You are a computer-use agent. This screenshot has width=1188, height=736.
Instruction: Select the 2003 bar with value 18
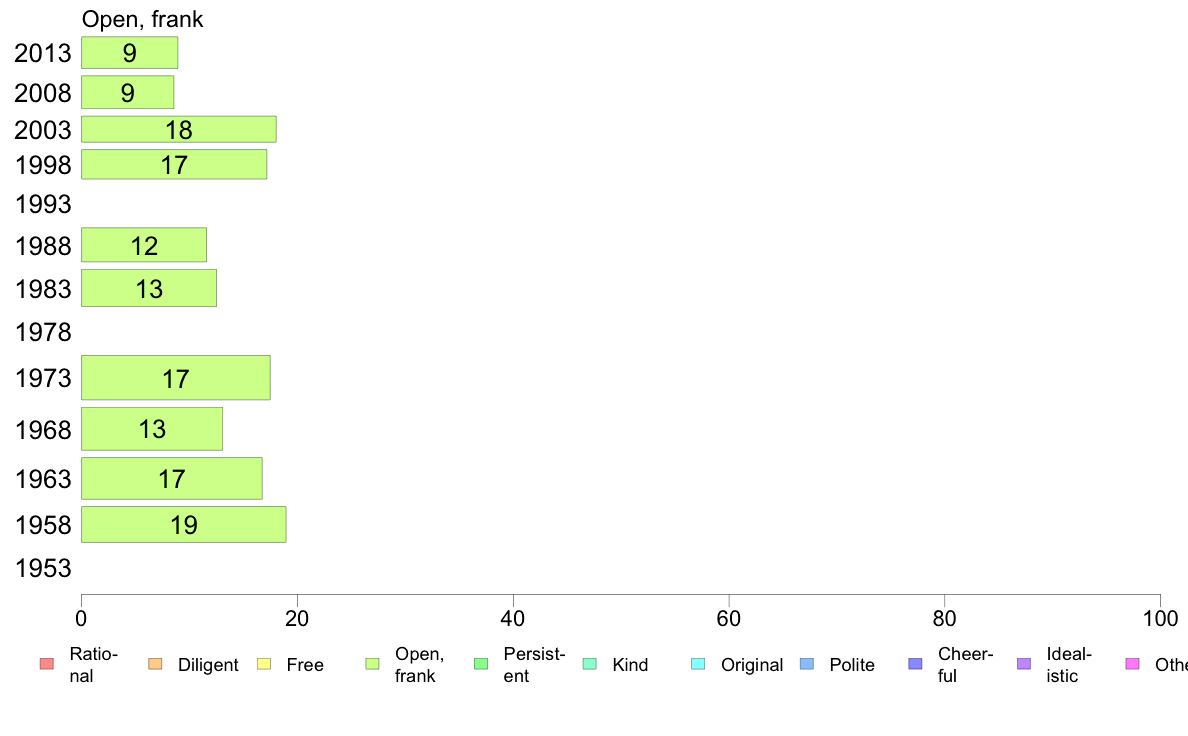[x=179, y=130]
